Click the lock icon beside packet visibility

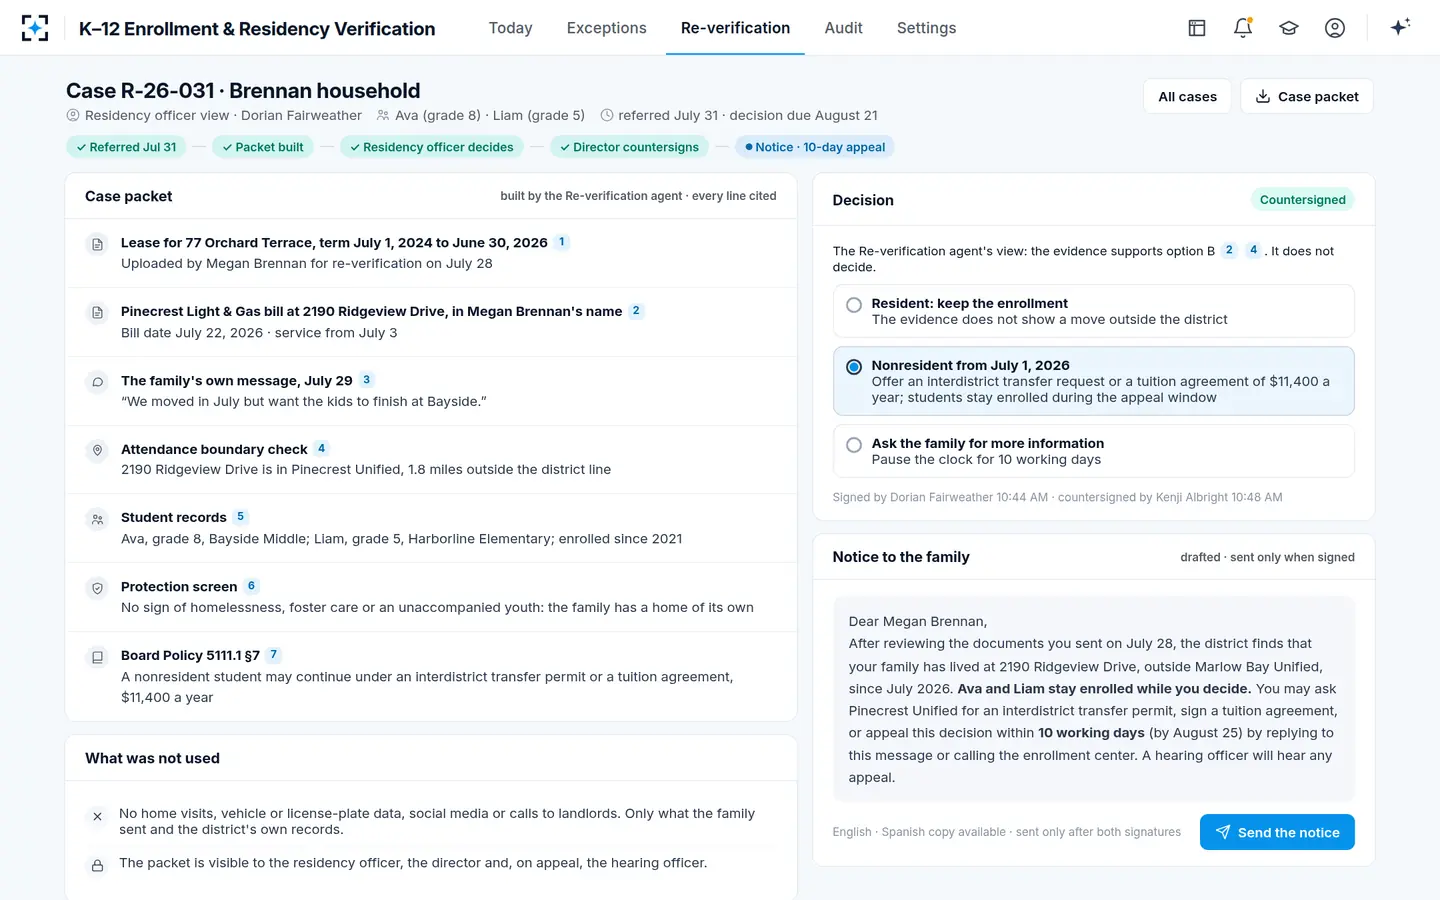tap(97, 865)
